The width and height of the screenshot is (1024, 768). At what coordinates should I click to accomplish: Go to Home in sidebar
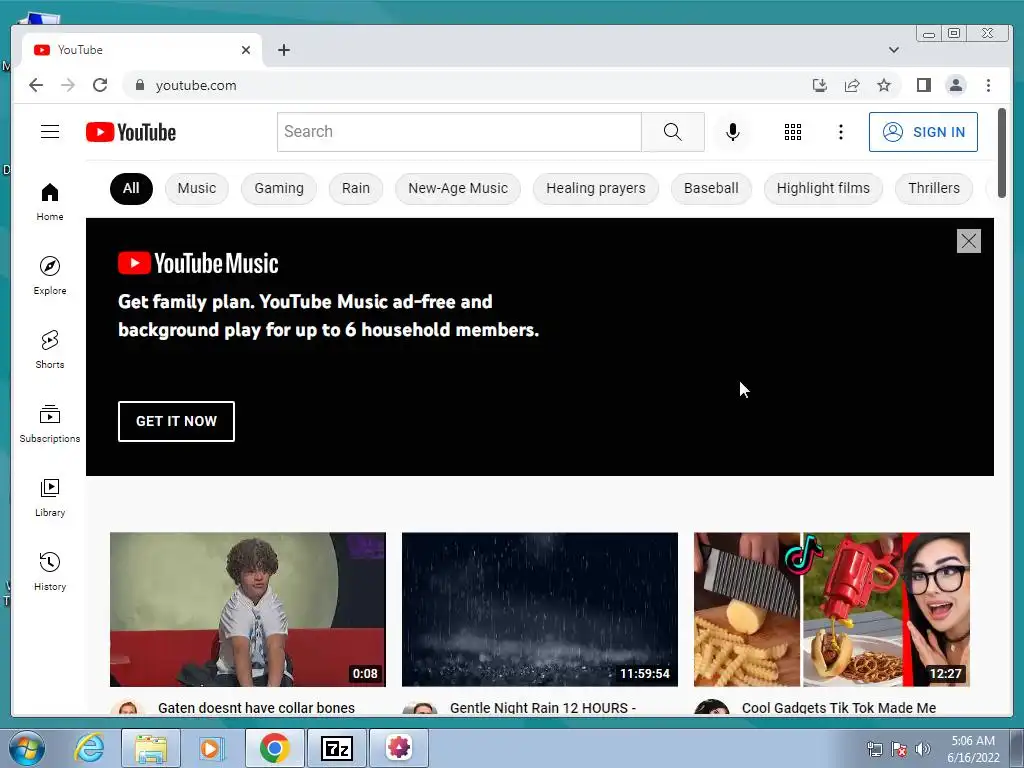point(50,202)
